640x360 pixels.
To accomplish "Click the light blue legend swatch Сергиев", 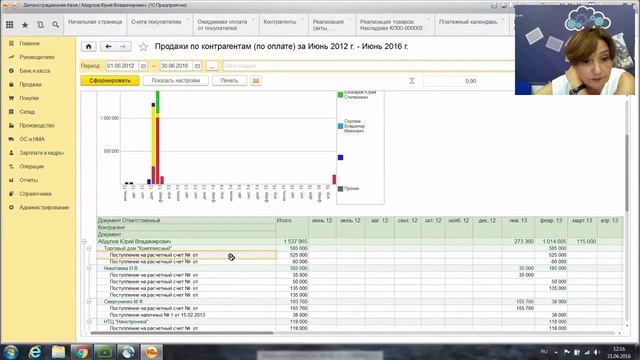I will click(340, 126).
